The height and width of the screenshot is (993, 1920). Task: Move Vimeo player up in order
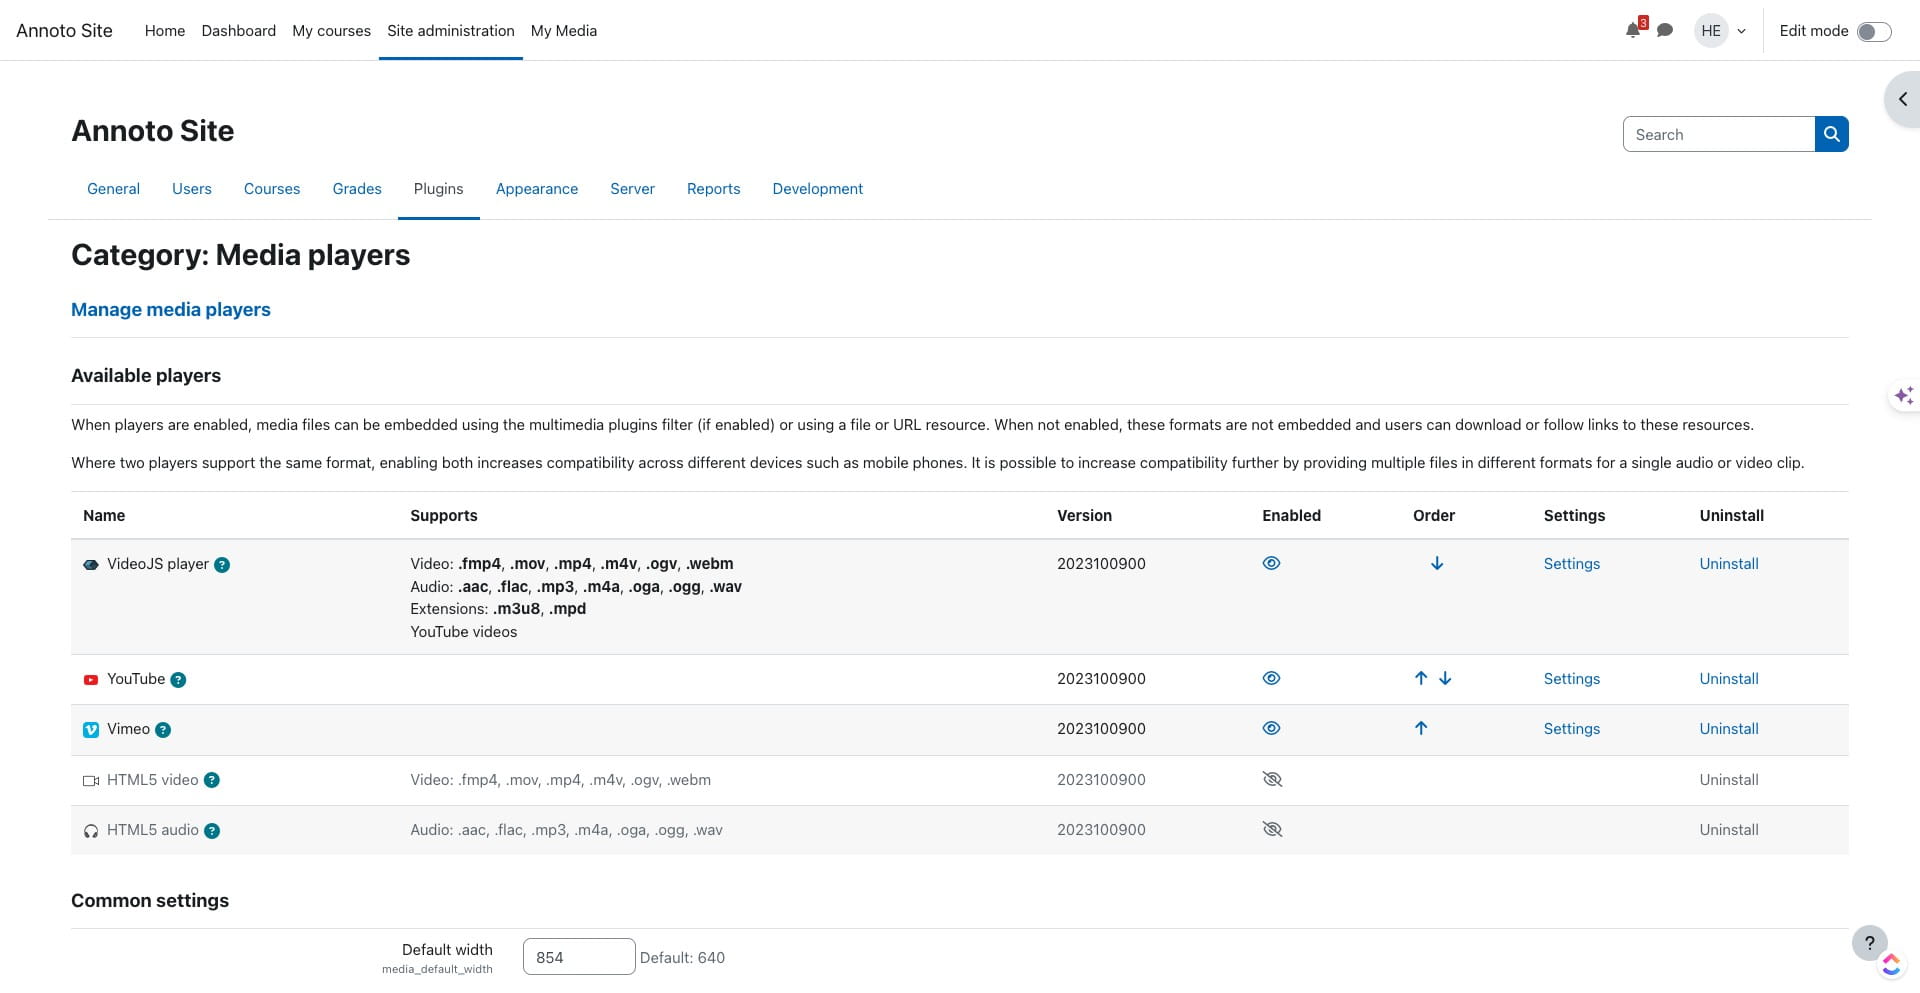pos(1421,729)
